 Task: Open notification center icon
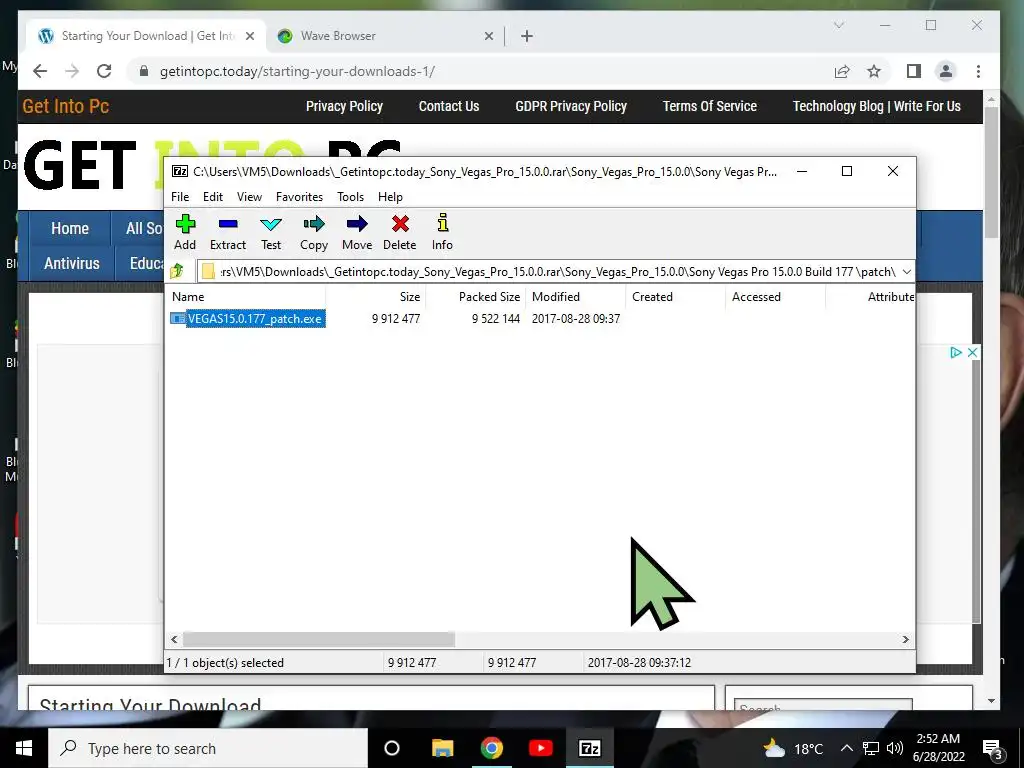993,749
